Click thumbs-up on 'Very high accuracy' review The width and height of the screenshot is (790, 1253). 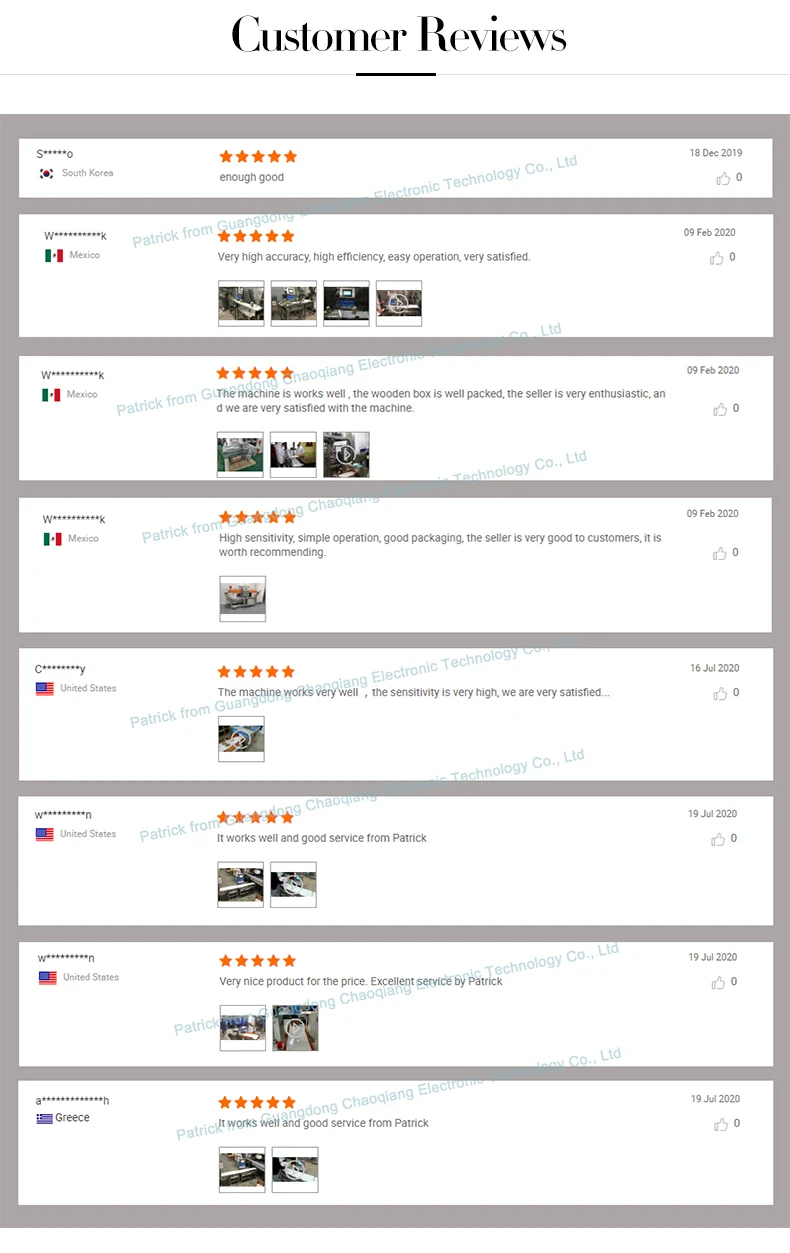tap(717, 258)
